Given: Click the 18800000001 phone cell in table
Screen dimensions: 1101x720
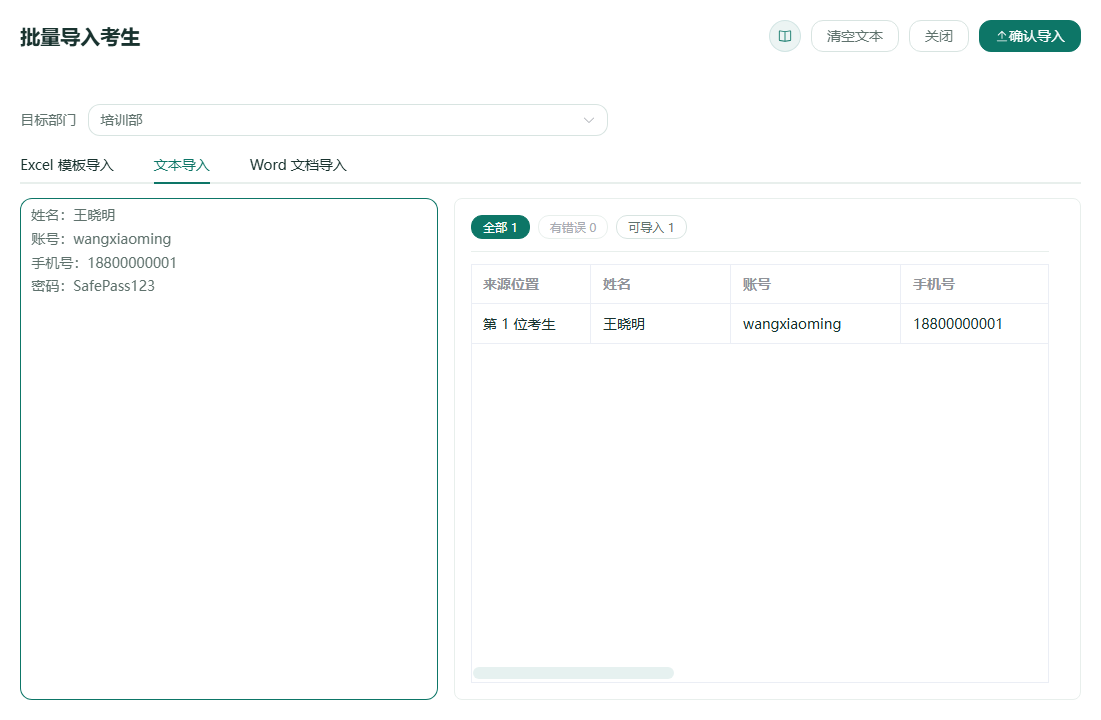Looking at the screenshot, I should click(975, 324).
